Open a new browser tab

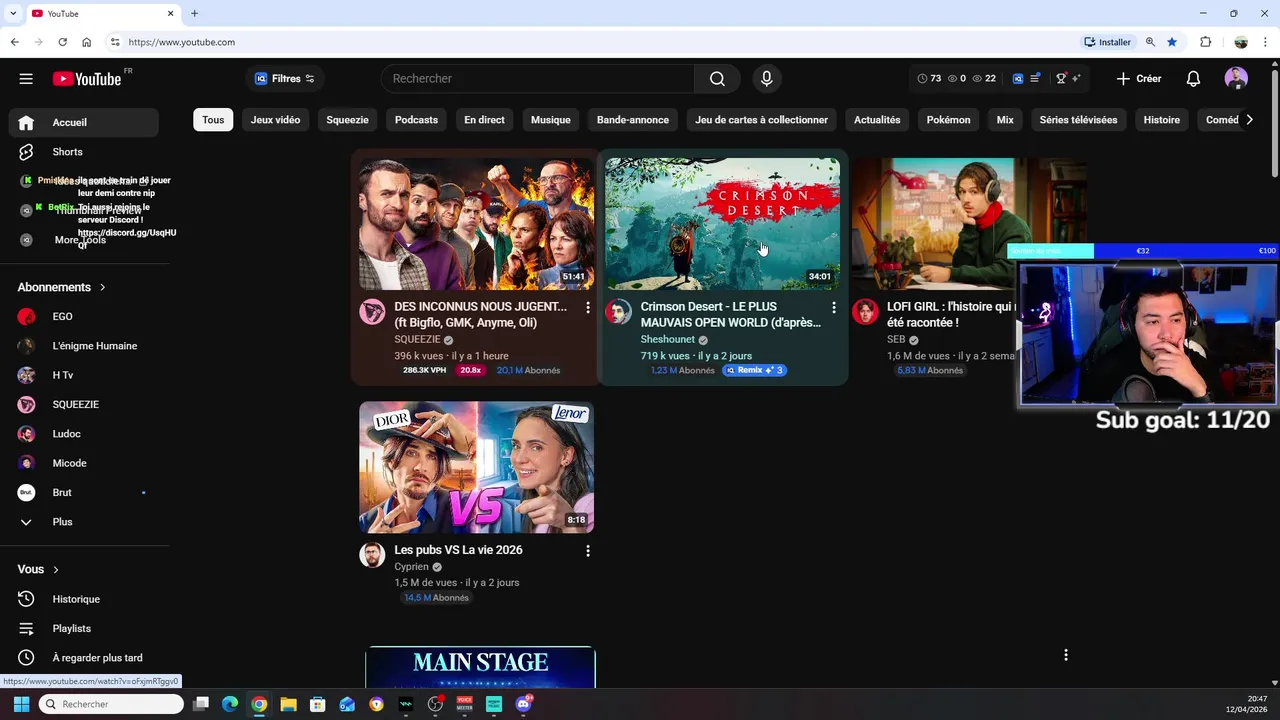pos(194,13)
